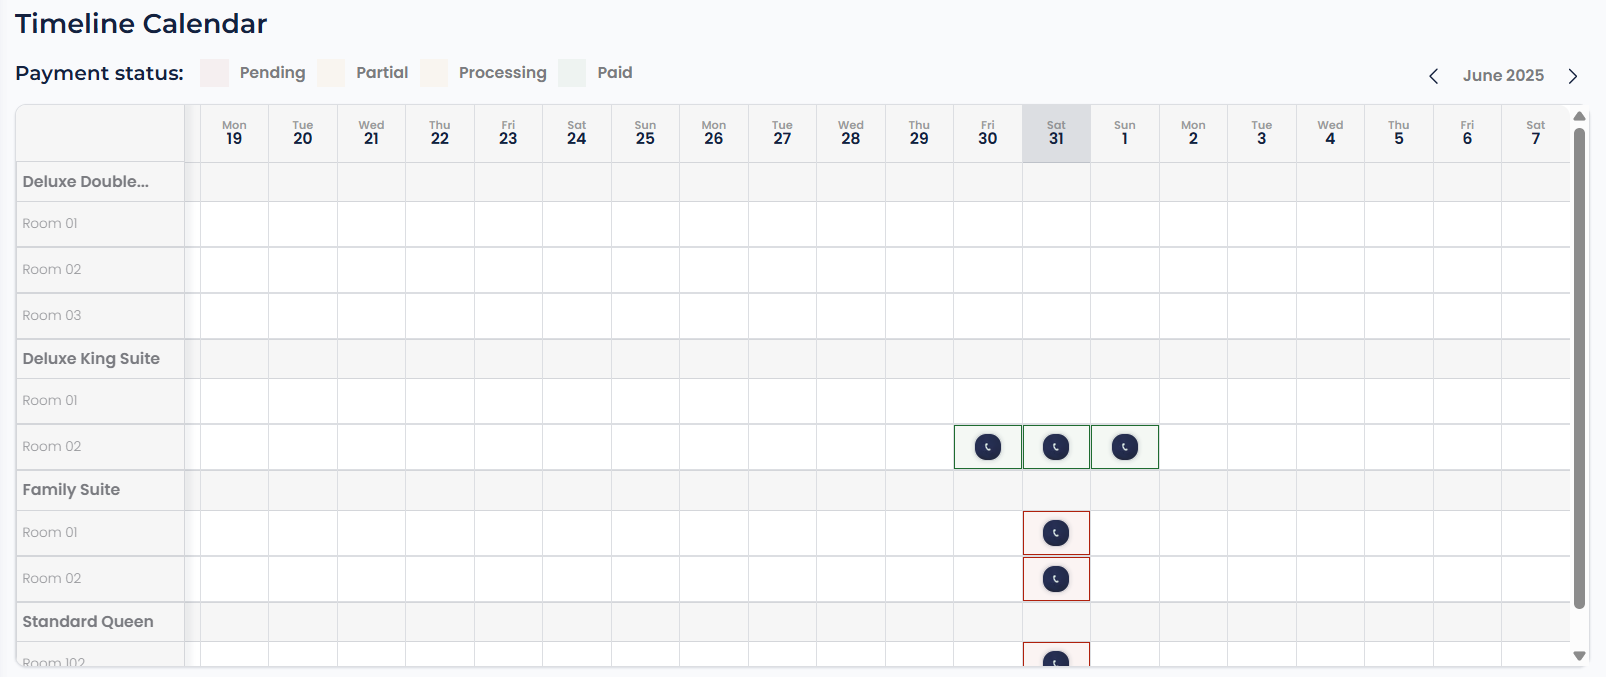1606x677 pixels.
Task: Click the moon icon on Deluxe King Room 02, Sun 1
Action: [1125, 447]
